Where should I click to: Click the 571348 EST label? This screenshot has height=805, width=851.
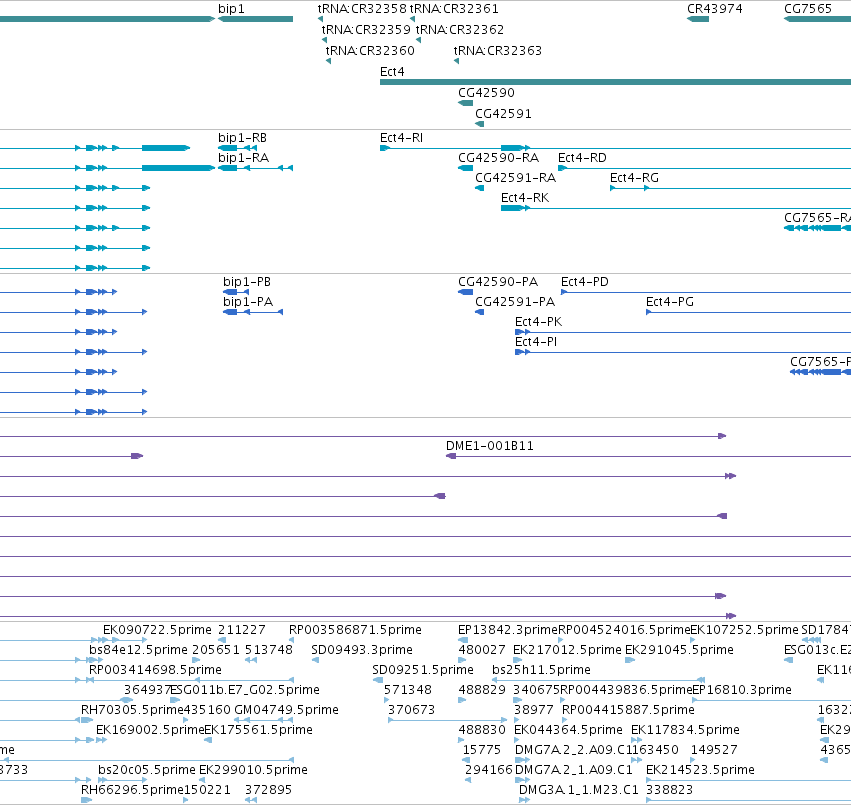[408, 690]
